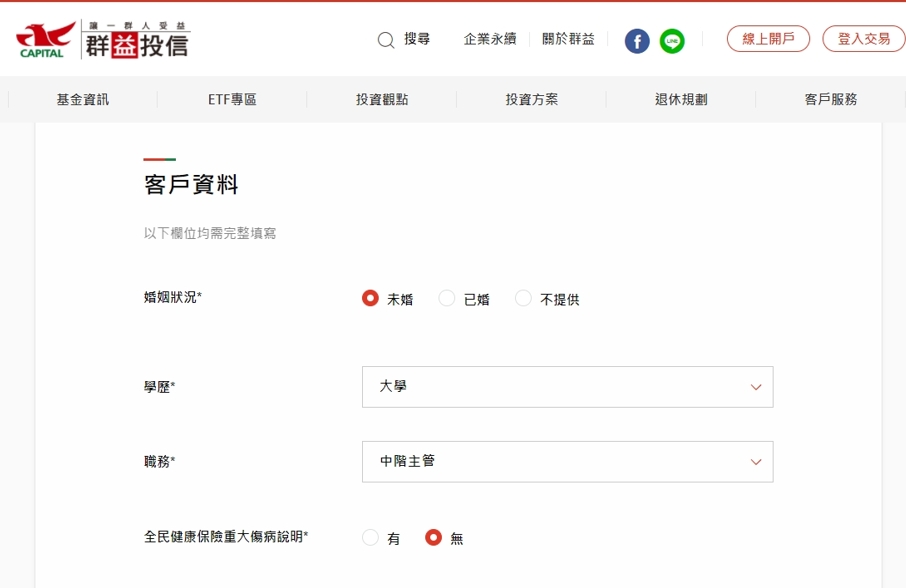Select 無 for major illness declaration
The height and width of the screenshot is (588, 906).
click(x=433, y=538)
